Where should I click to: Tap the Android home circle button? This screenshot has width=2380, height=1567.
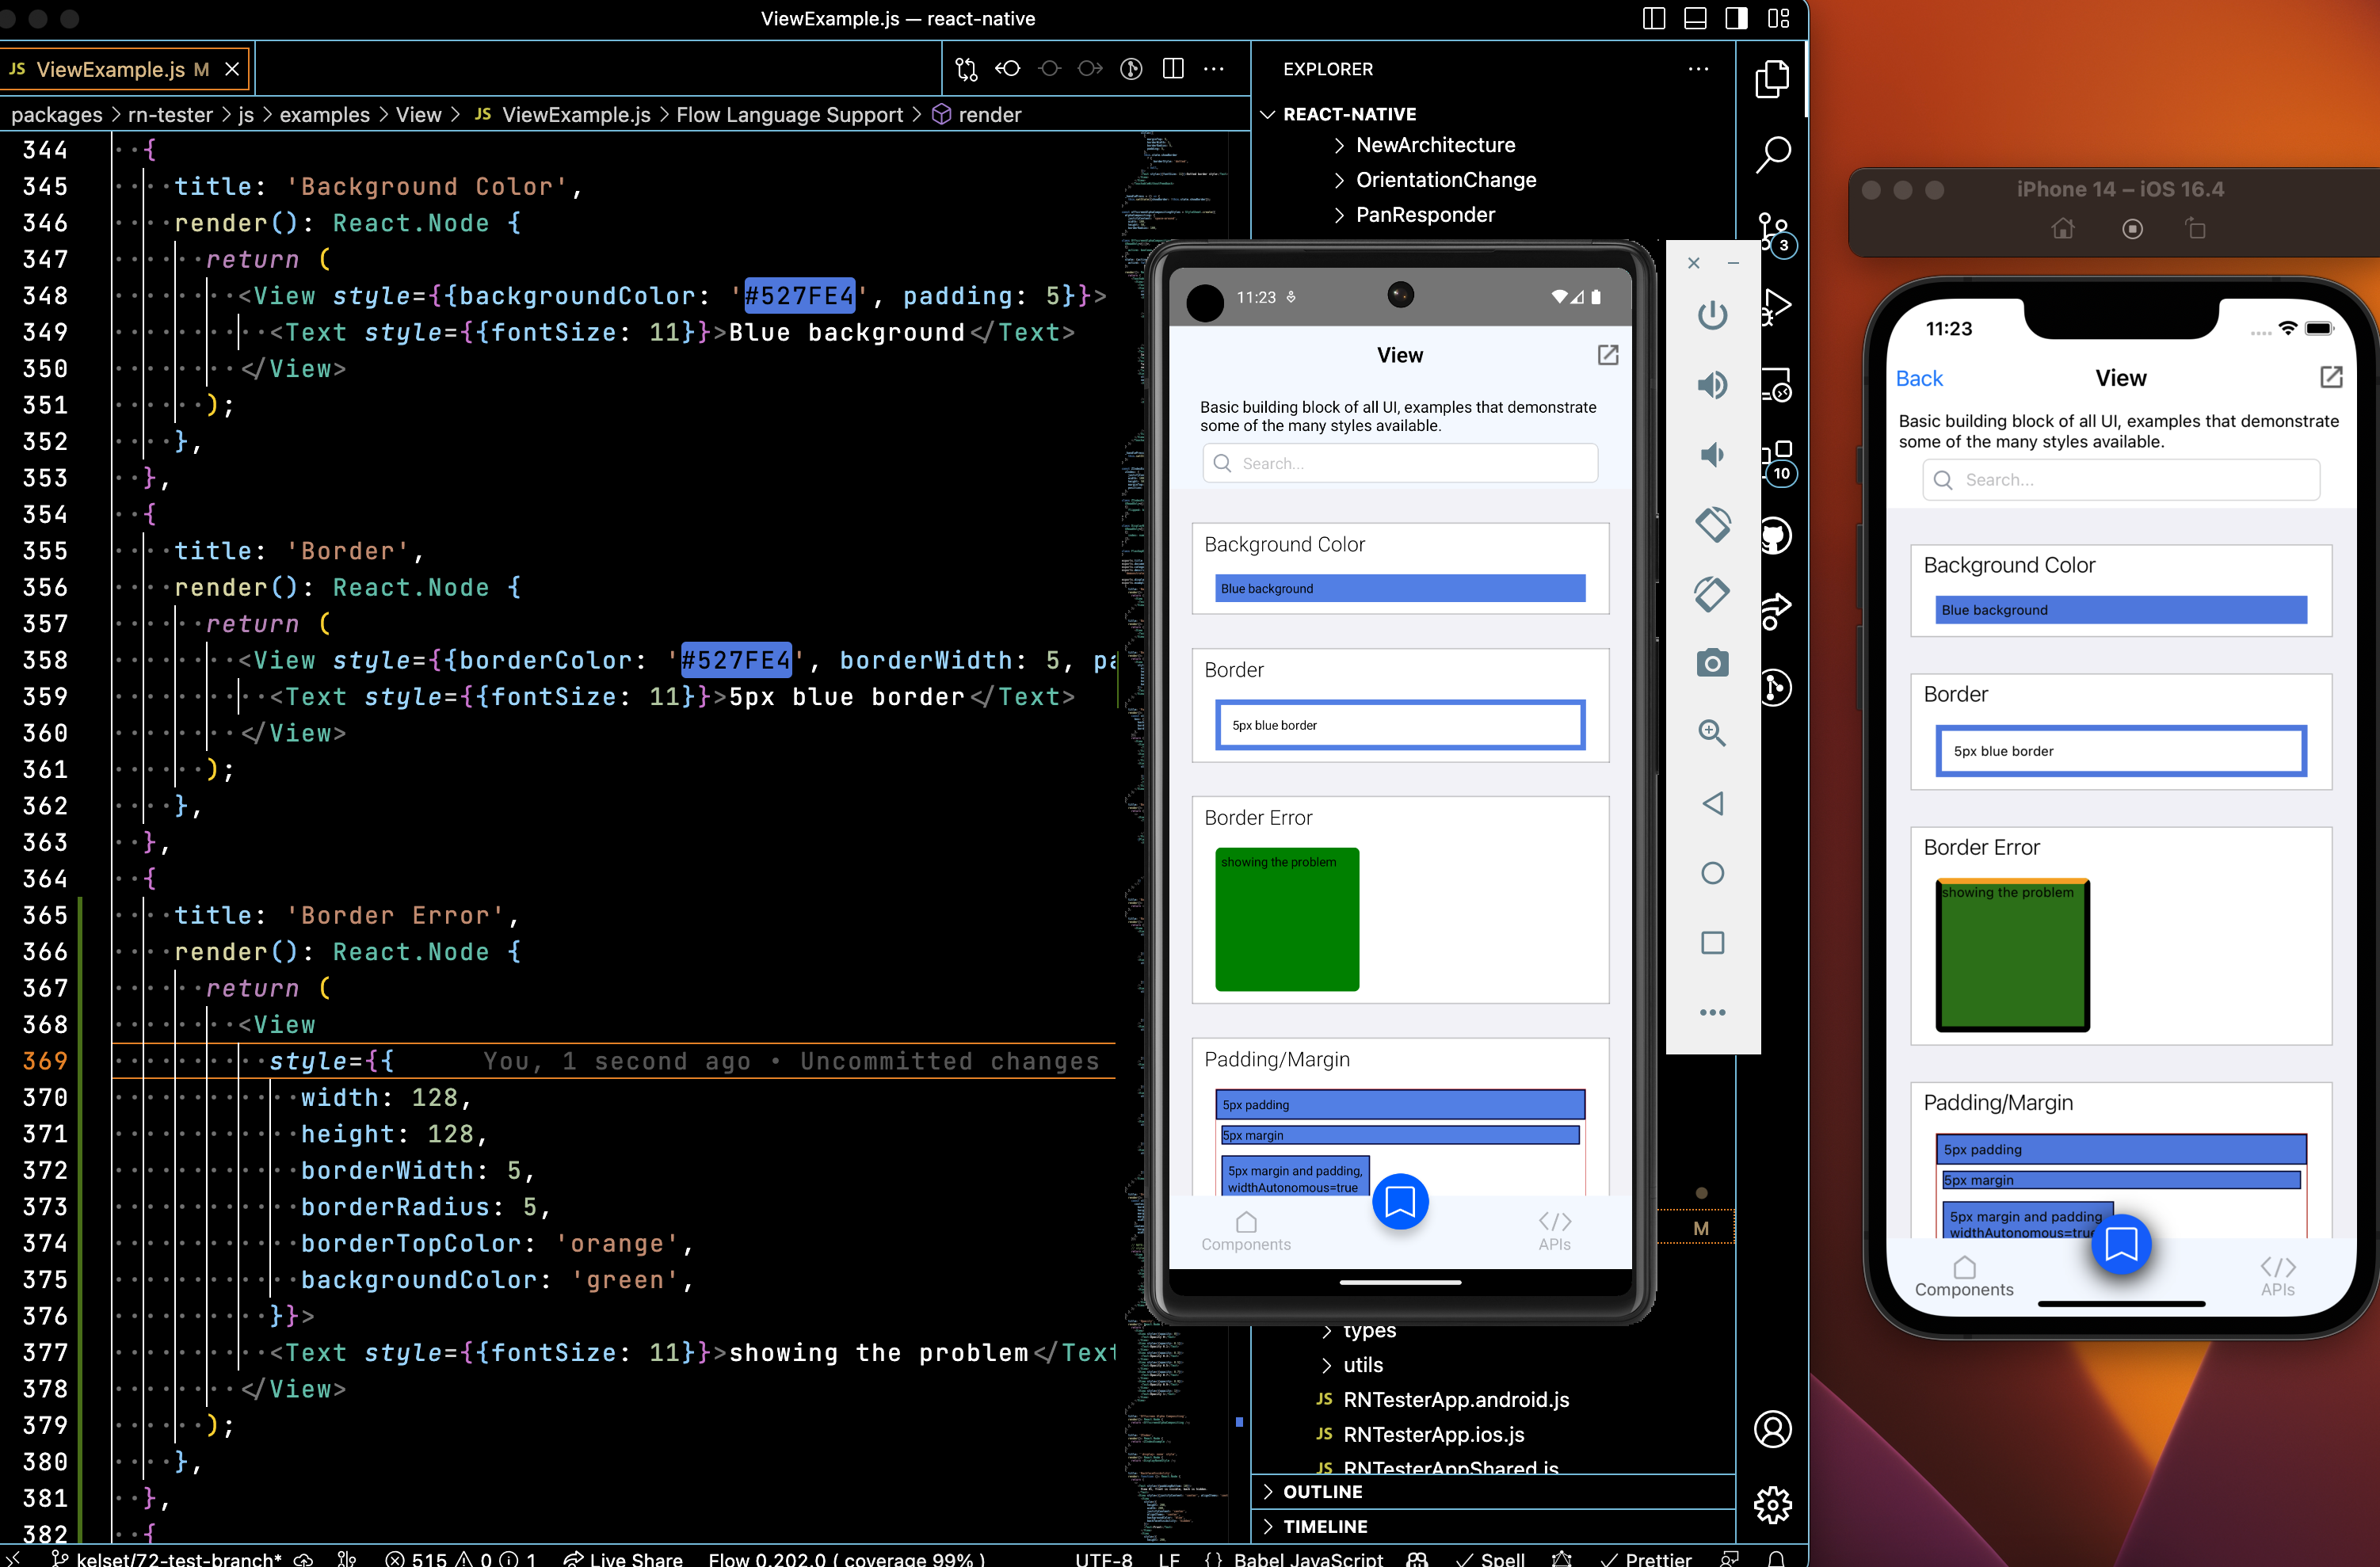point(1713,873)
